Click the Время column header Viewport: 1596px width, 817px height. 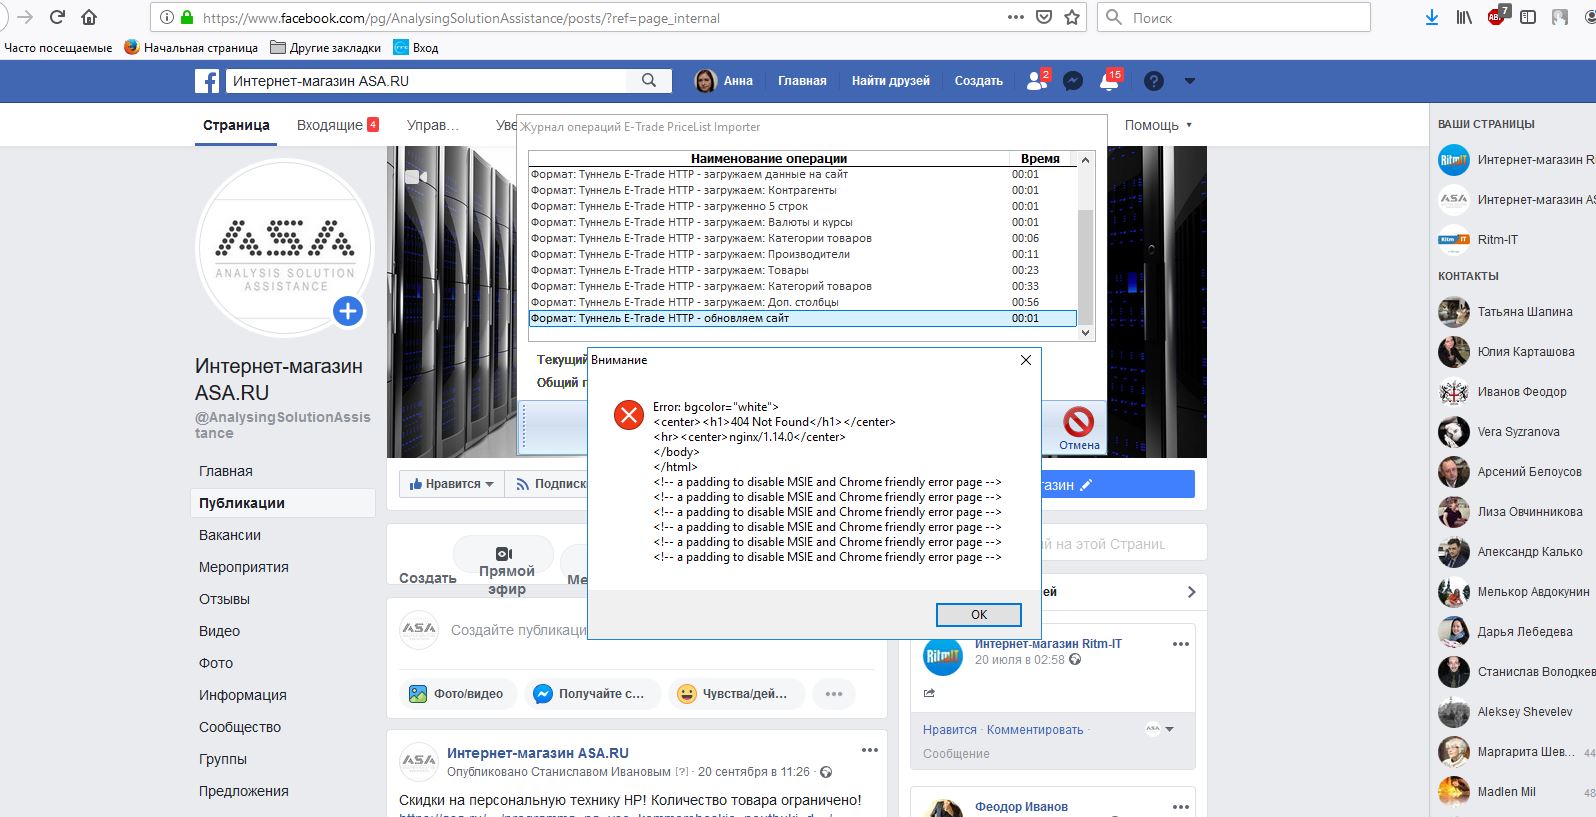point(1040,158)
